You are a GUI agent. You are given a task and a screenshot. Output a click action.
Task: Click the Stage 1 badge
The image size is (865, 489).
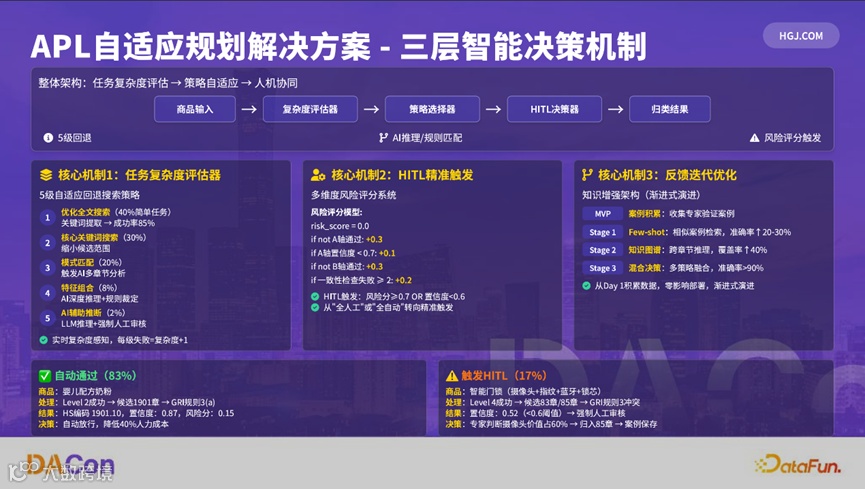[x=602, y=232]
